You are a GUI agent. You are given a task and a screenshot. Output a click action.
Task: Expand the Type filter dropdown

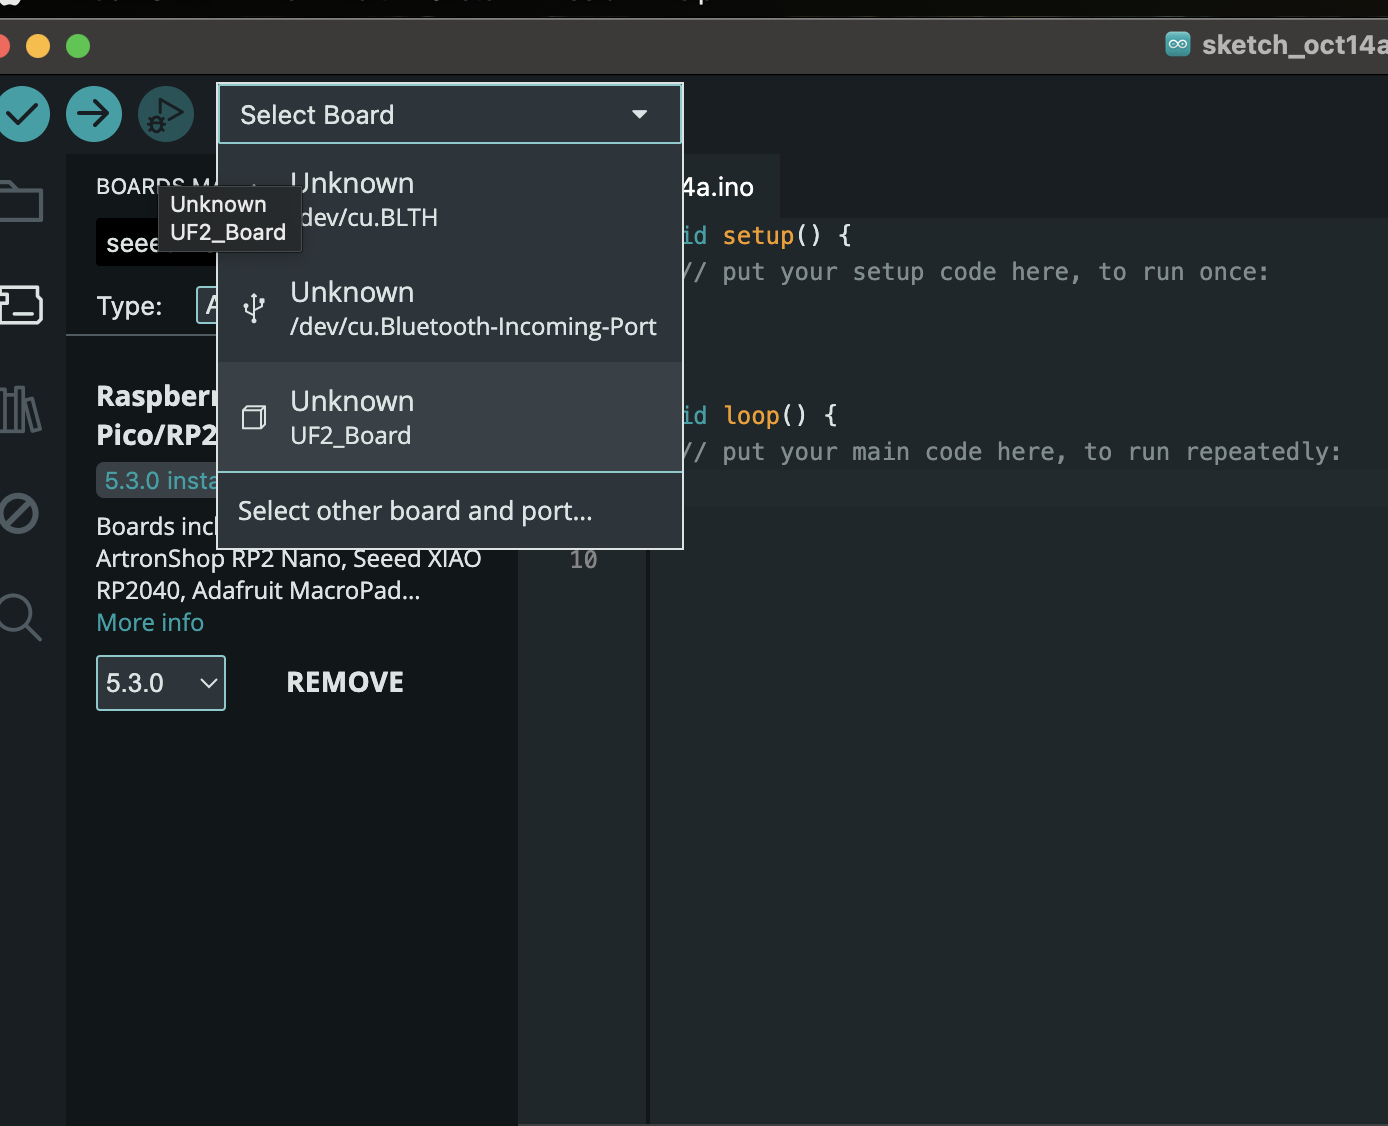(x=207, y=306)
